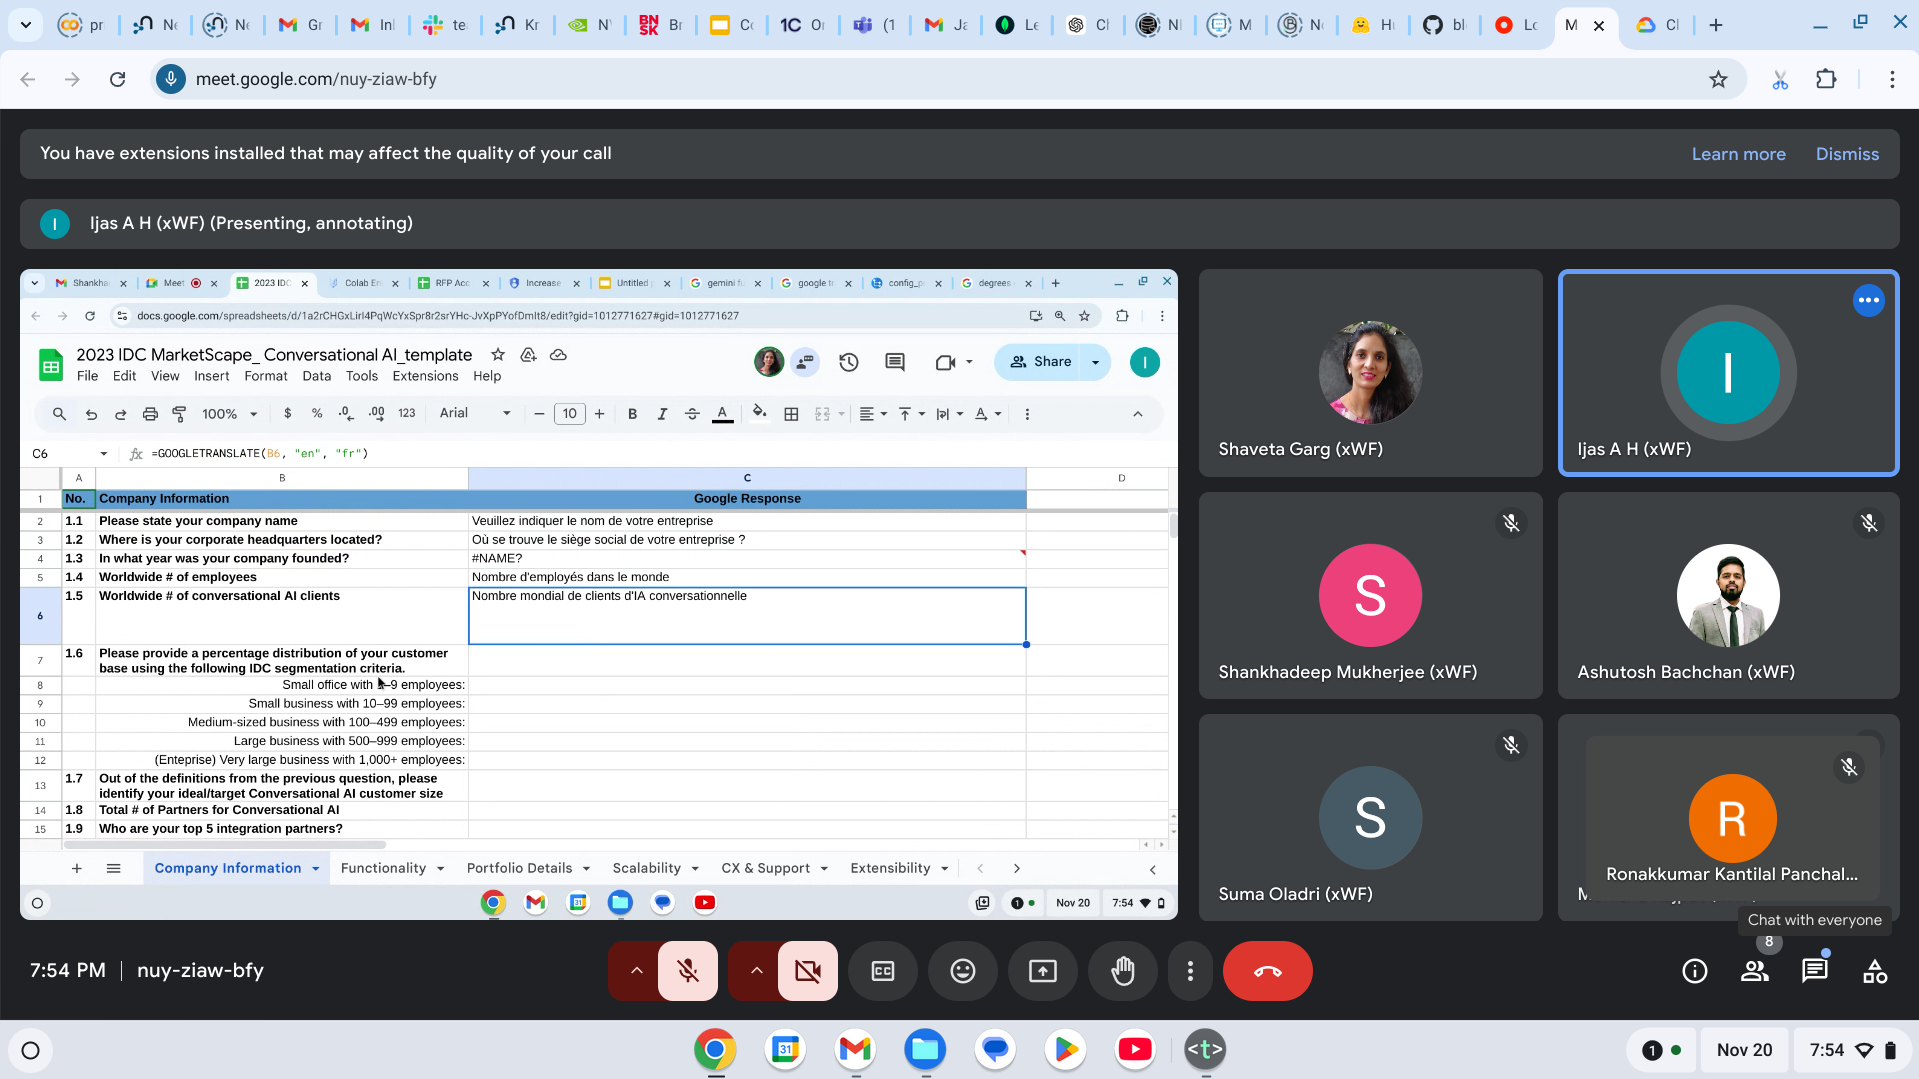The width and height of the screenshot is (1919, 1079).
Task: Leave the call with red hang-up button
Action: pos(1267,971)
